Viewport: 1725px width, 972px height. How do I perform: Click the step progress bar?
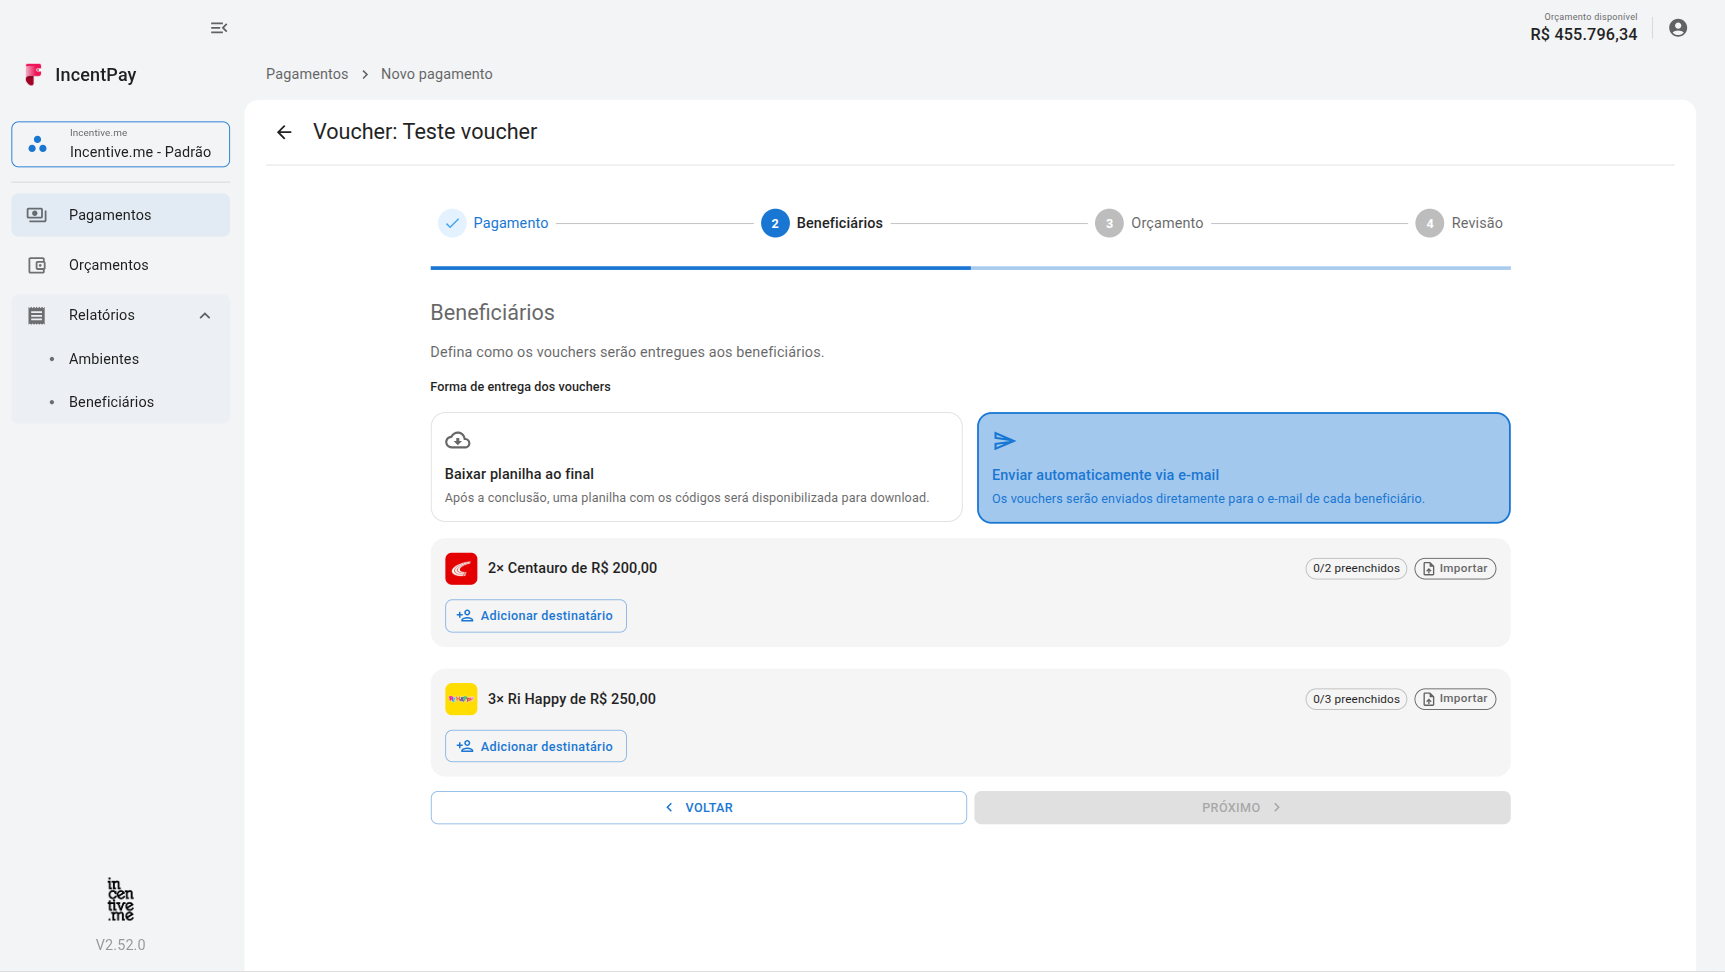point(970,268)
